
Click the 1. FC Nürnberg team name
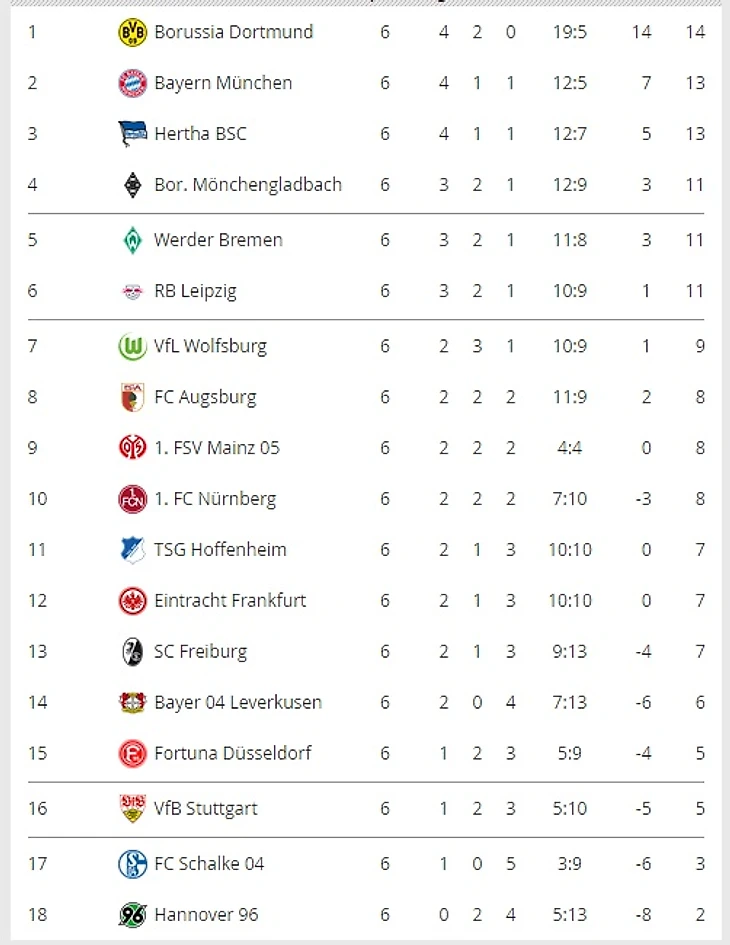click(x=215, y=499)
